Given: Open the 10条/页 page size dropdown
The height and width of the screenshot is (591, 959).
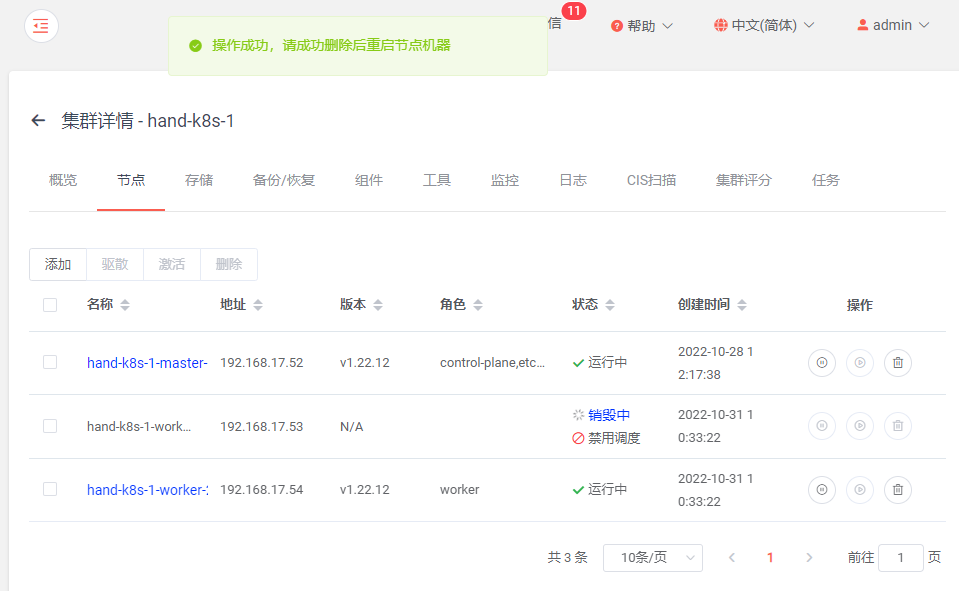Looking at the screenshot, I should point(652,557).
